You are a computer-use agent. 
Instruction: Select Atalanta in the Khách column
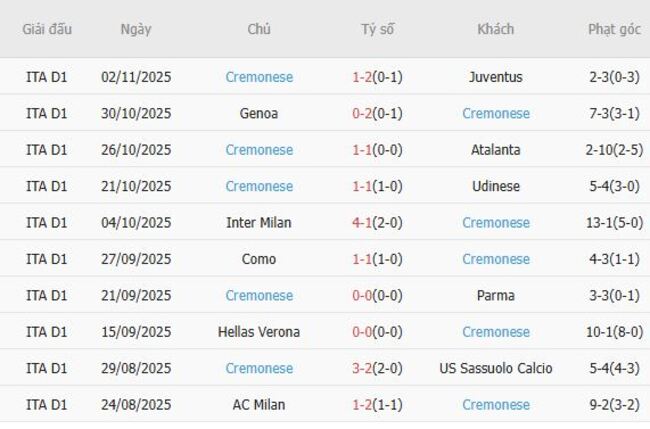495,150
